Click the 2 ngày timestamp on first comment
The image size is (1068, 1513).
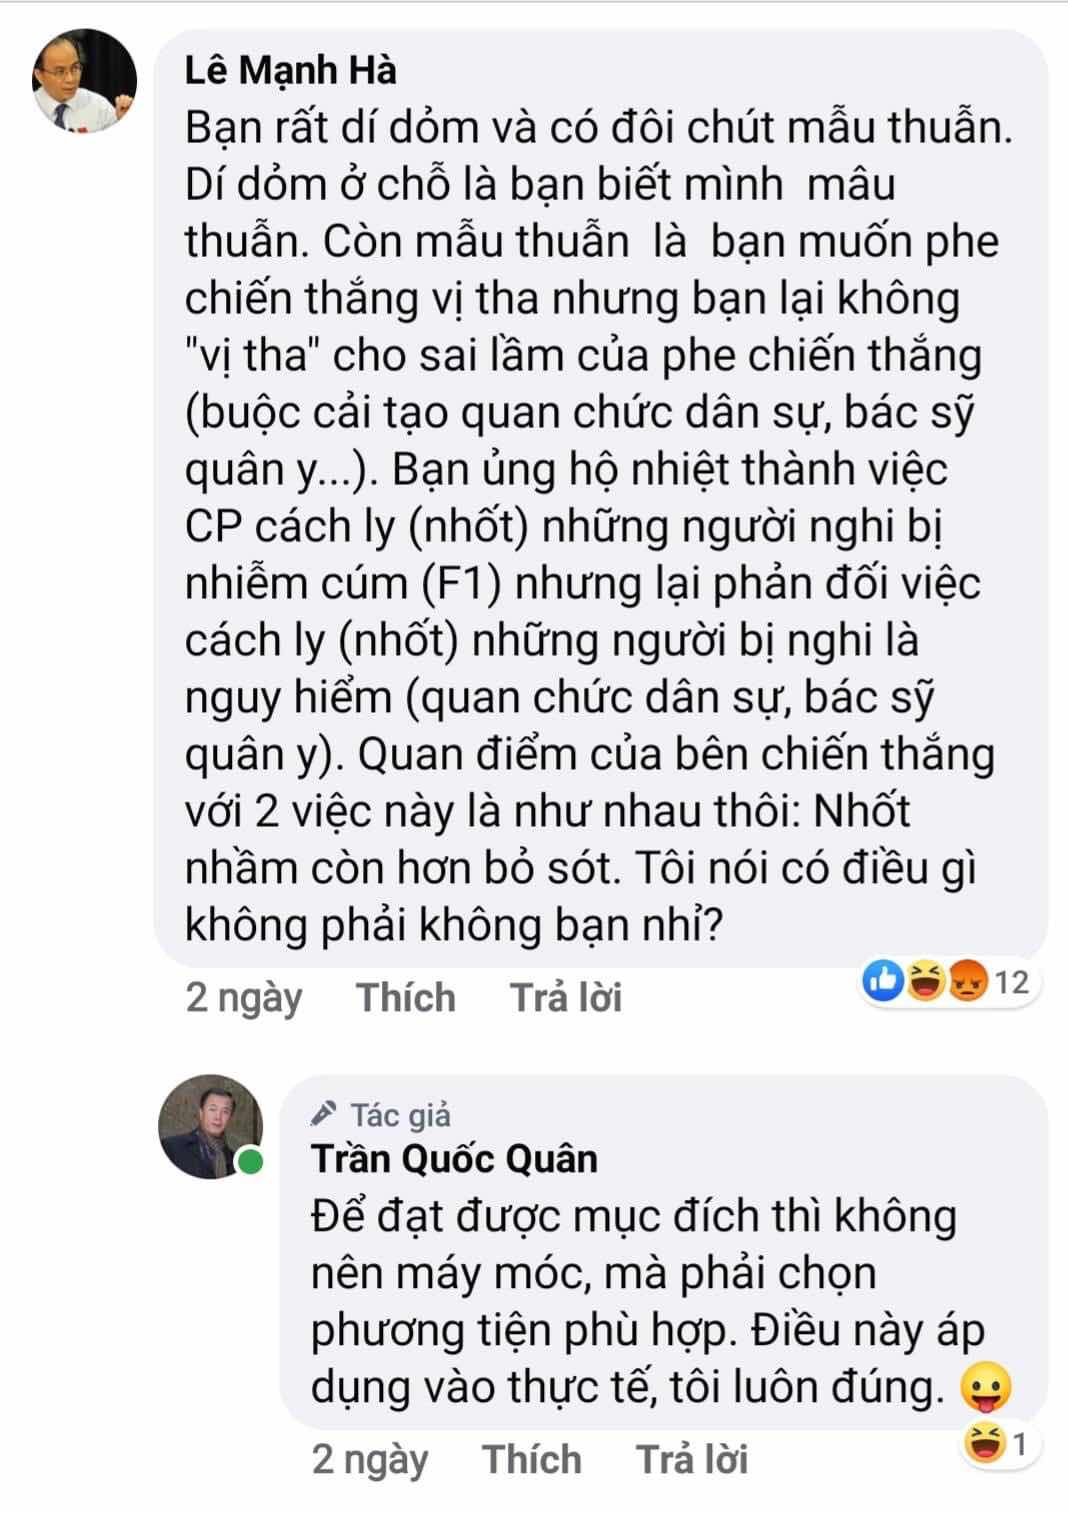pyautogui.click(x=243, y=998)
